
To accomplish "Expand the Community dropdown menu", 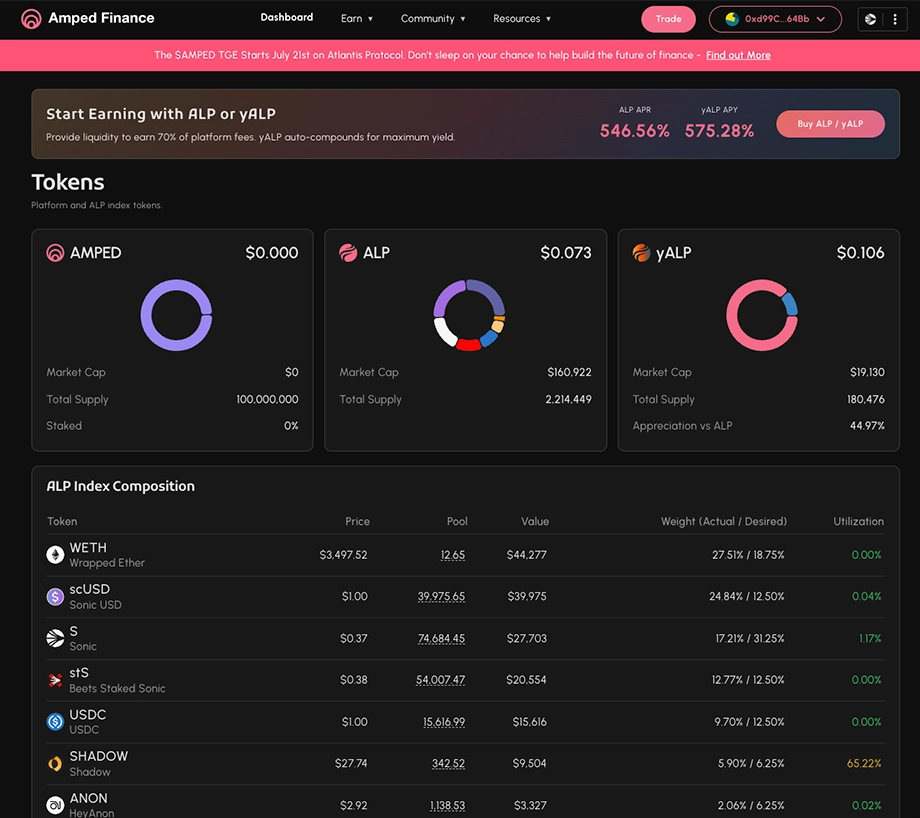I will pos(433,19).
